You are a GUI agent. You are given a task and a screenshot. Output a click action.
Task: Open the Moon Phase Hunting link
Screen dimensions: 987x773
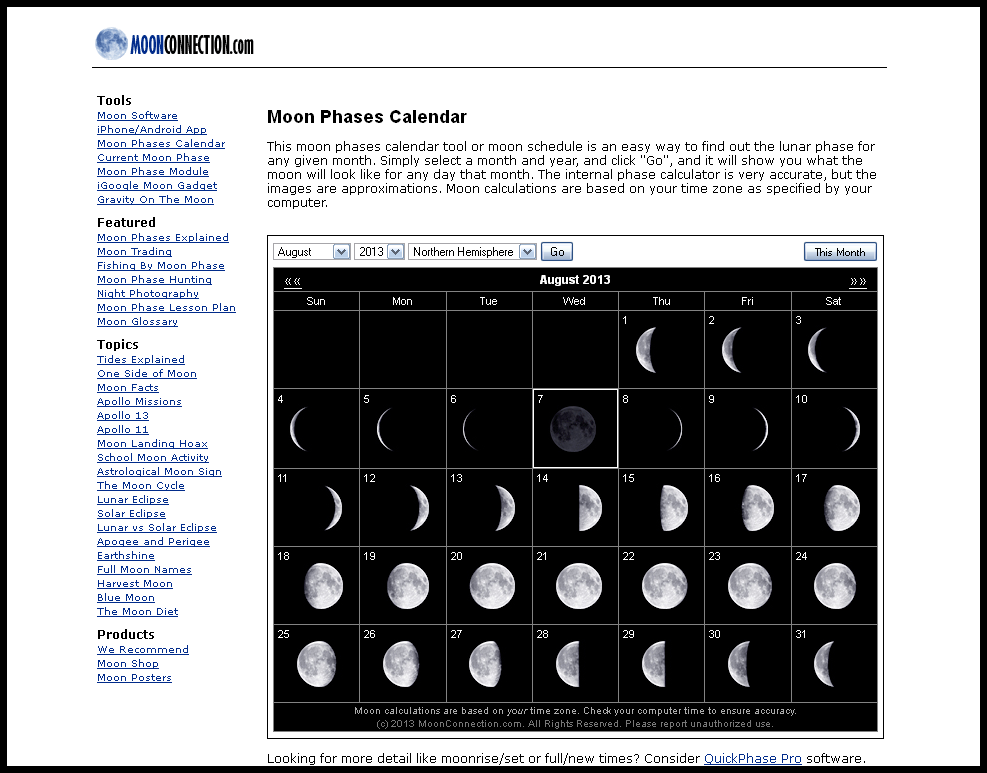(154, 279)
